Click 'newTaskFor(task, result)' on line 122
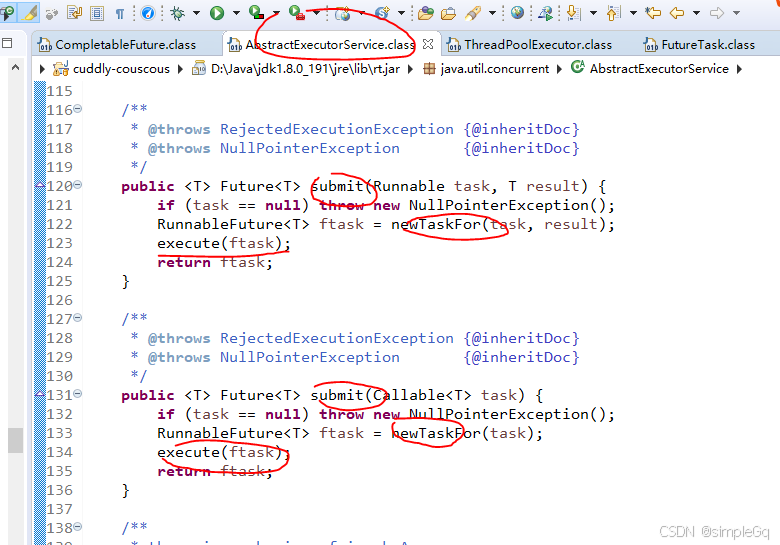 498,224
